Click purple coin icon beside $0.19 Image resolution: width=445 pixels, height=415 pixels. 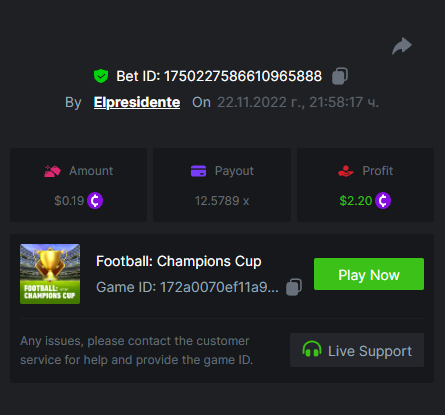click(95, 201)
